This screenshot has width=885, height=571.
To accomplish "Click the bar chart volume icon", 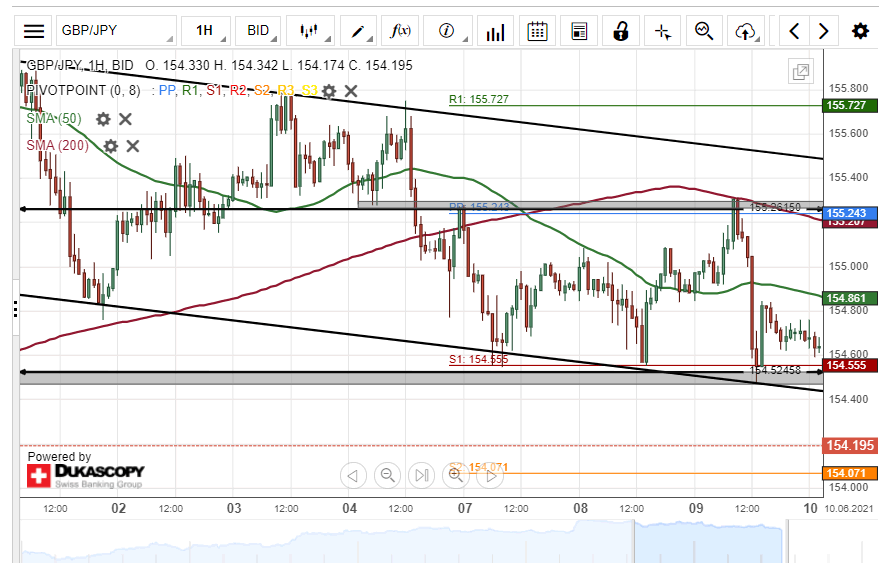I will click(495, 30).
